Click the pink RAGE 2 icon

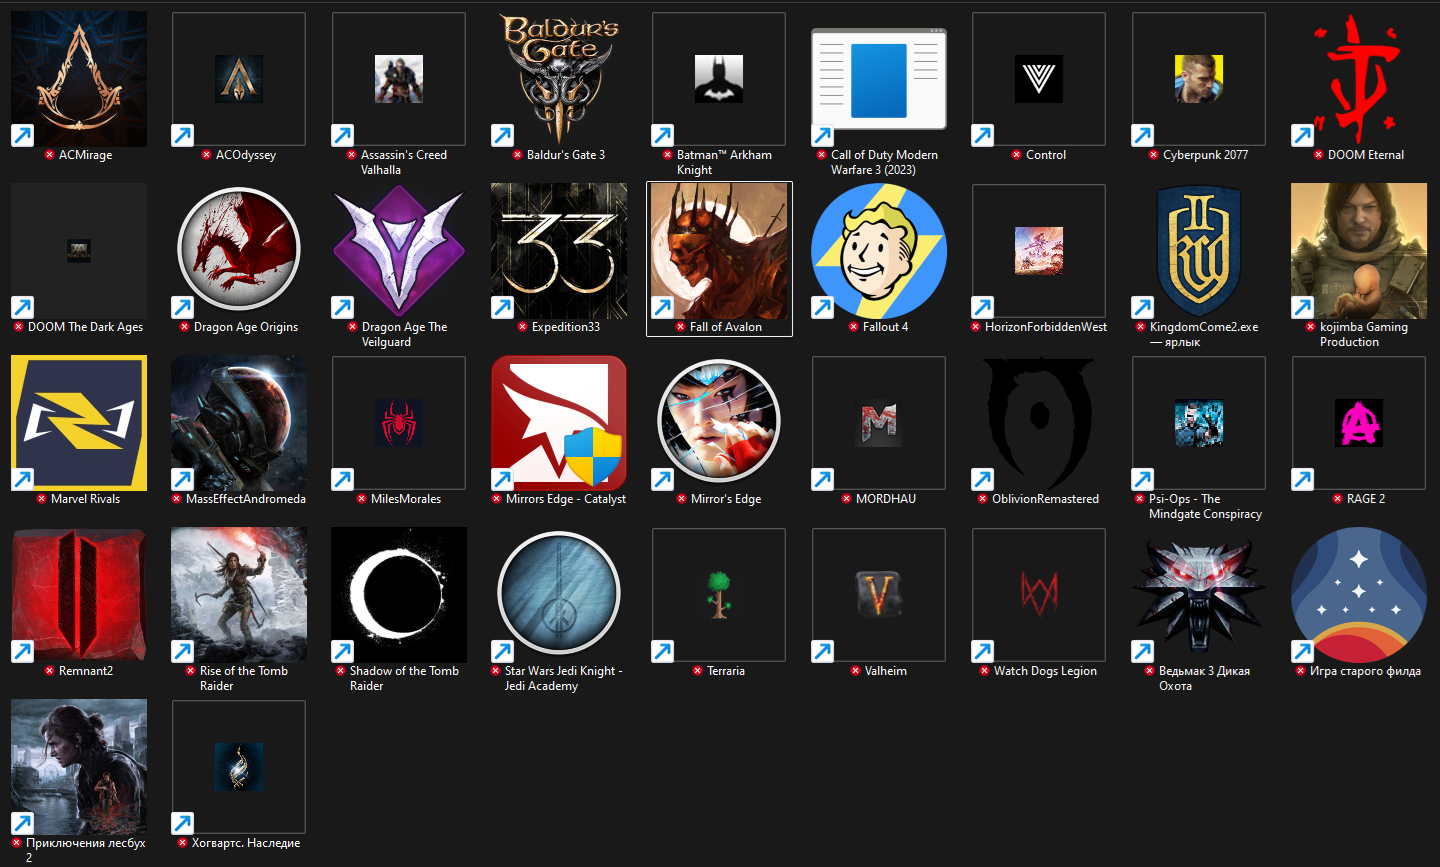coord(1359,423)
